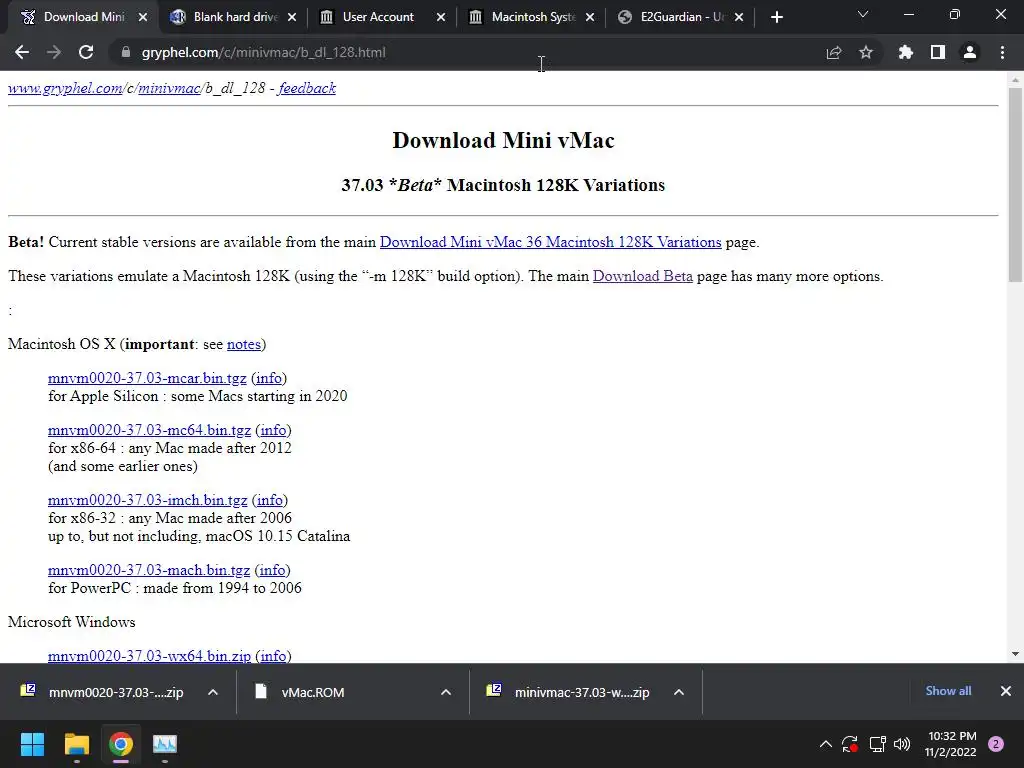1024x768 pixels.
Task: Share this page using the share icon
Action: tap(834, 52)
